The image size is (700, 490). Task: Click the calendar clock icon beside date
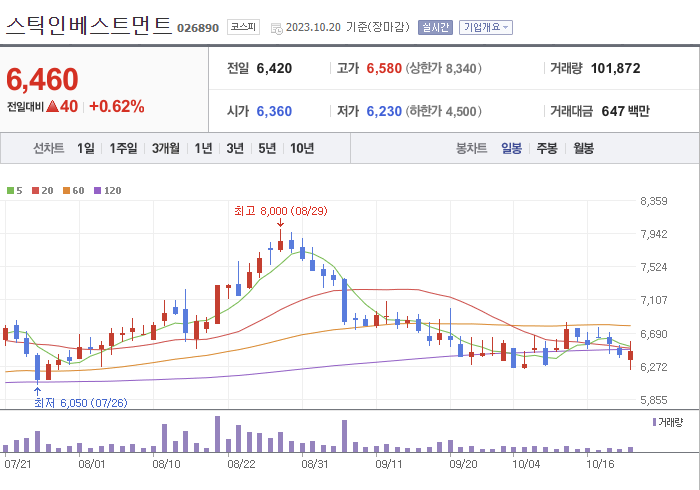(276, 29)
